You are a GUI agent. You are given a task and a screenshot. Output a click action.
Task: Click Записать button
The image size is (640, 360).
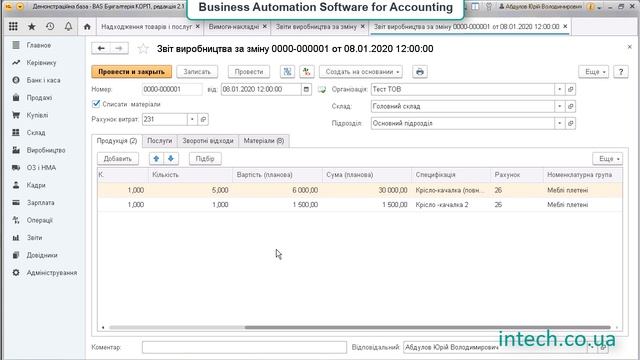click(197, 72)
